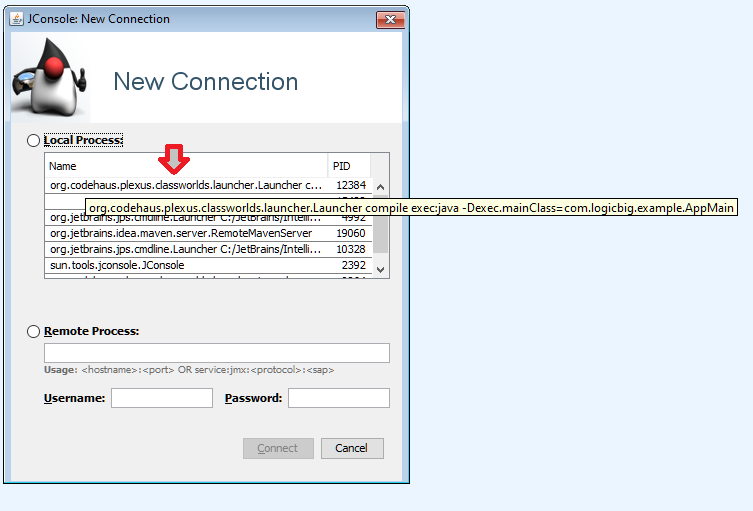Screen dimensions: 753x511
Task: Select the sun.tools.jconsole.JConsole process row
Action: coord(208,265)
